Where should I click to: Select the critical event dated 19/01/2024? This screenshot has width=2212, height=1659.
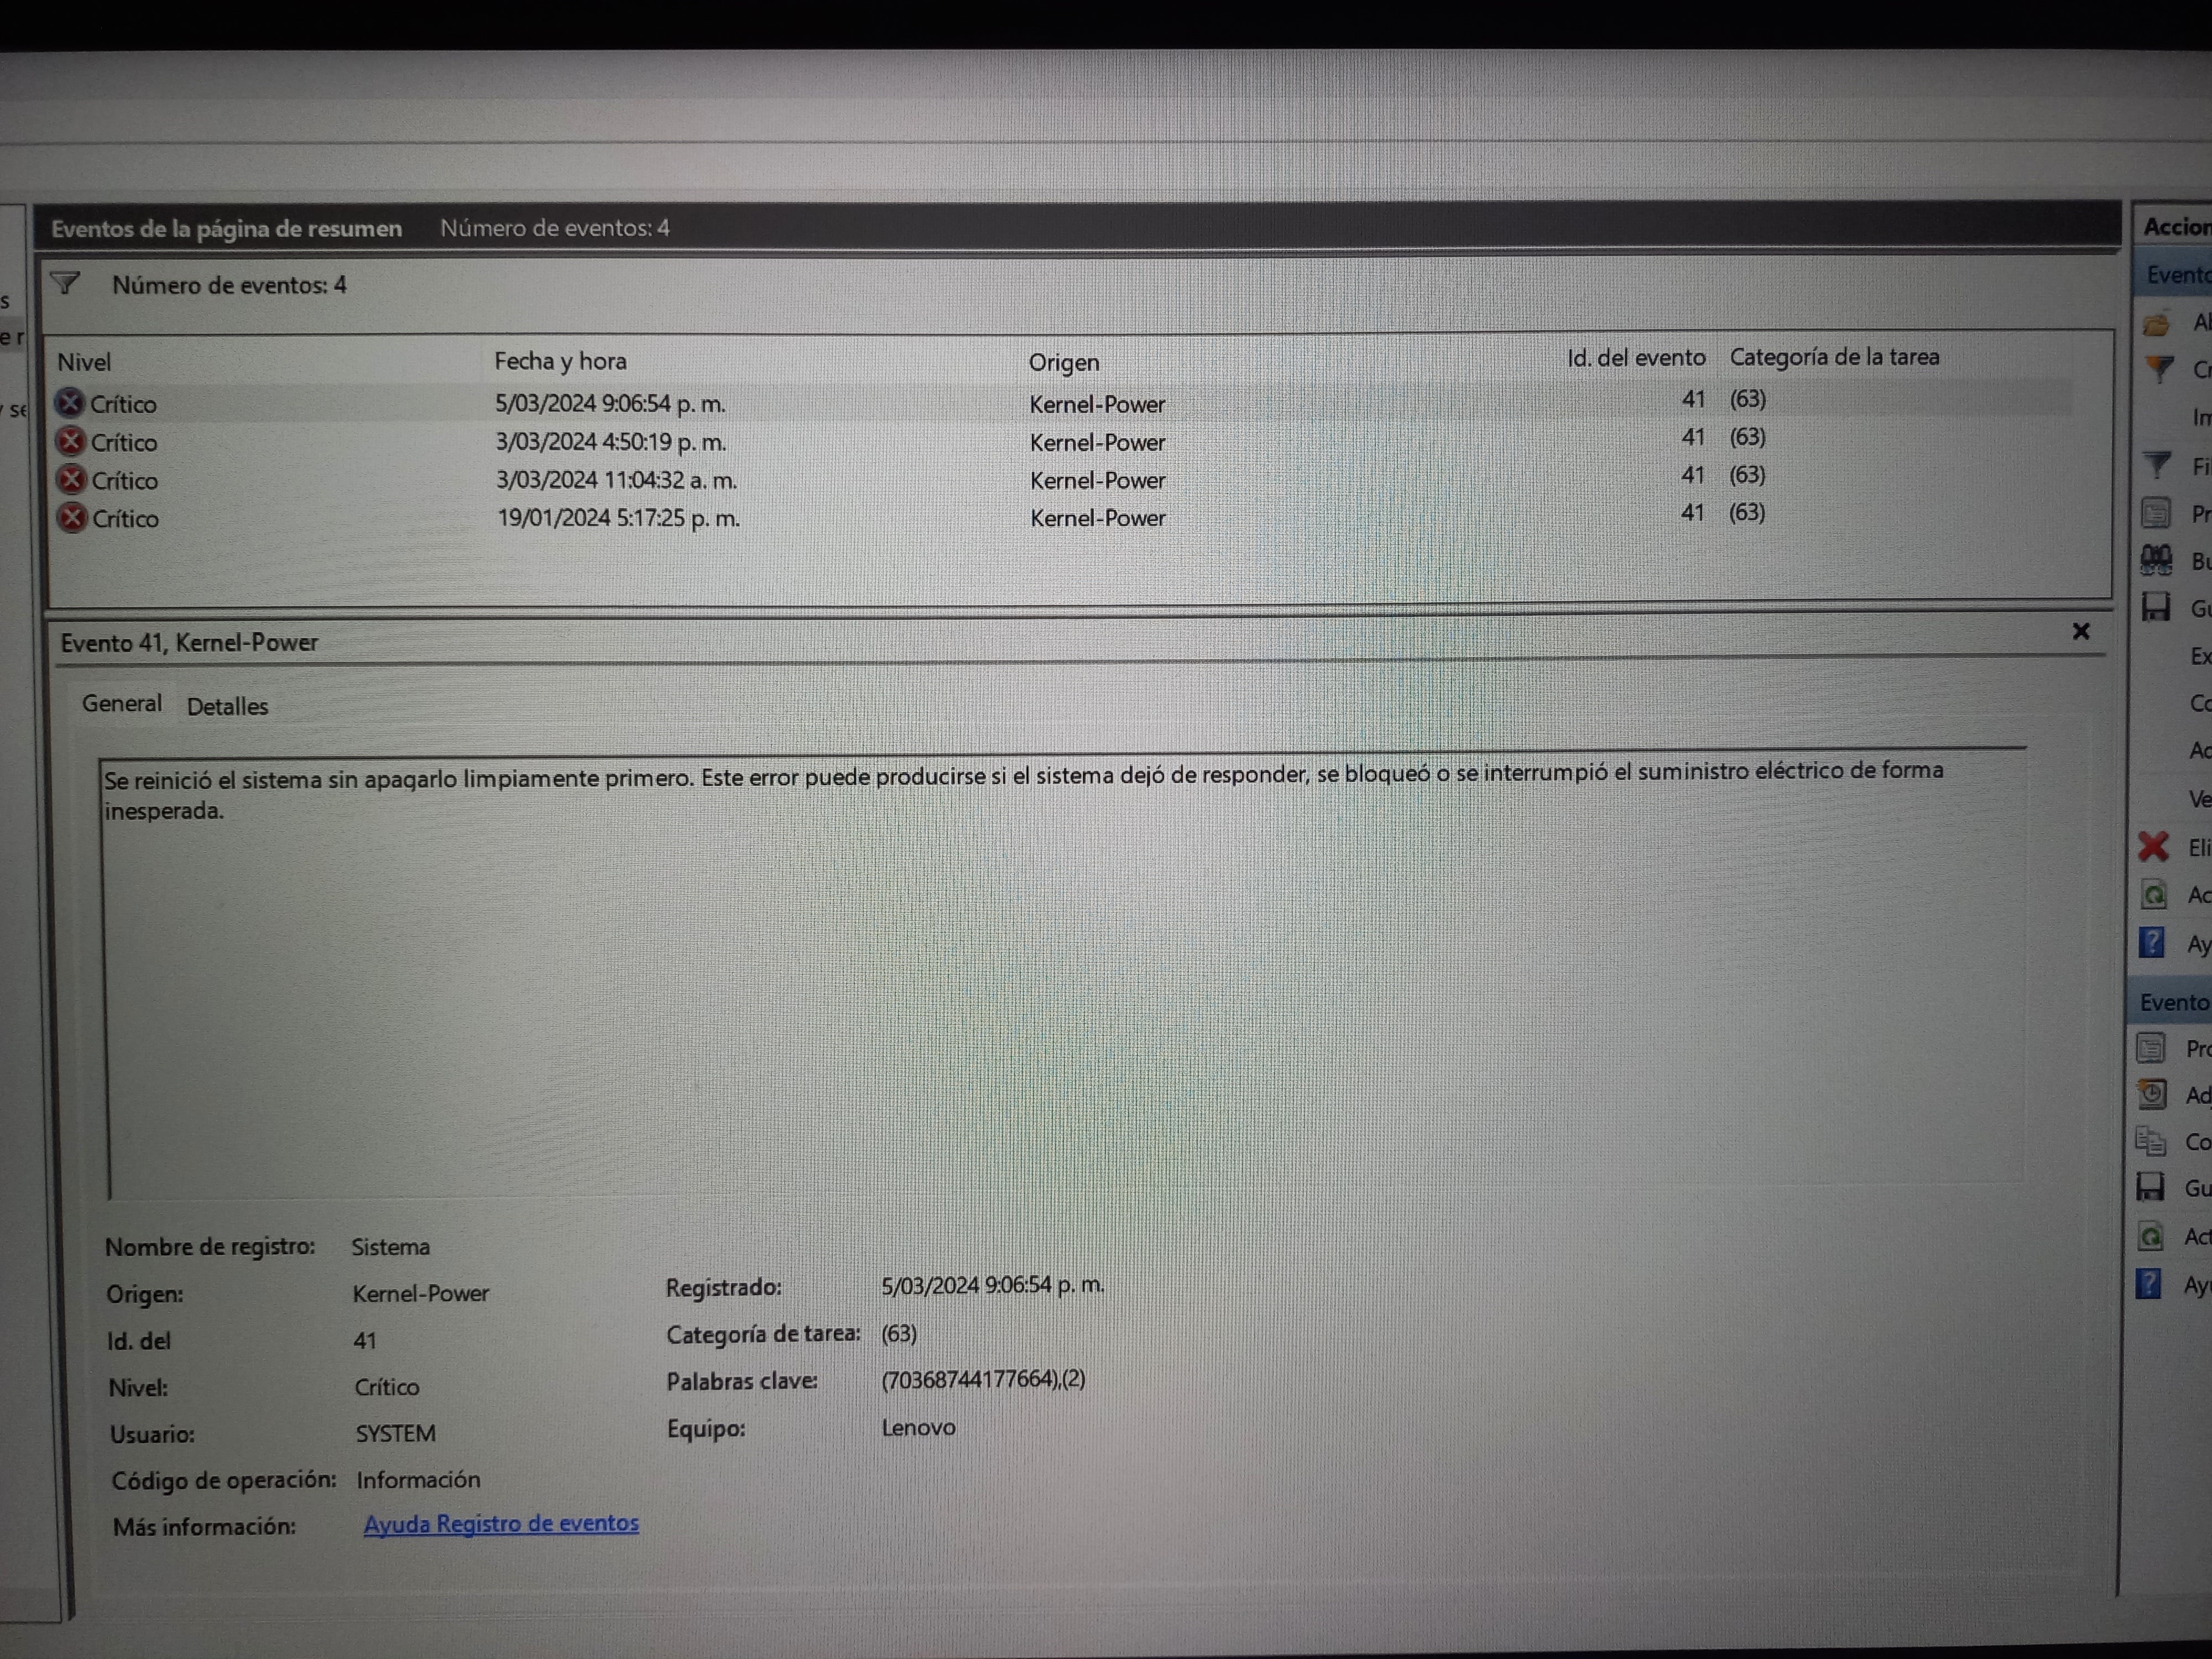click(618, 518)
